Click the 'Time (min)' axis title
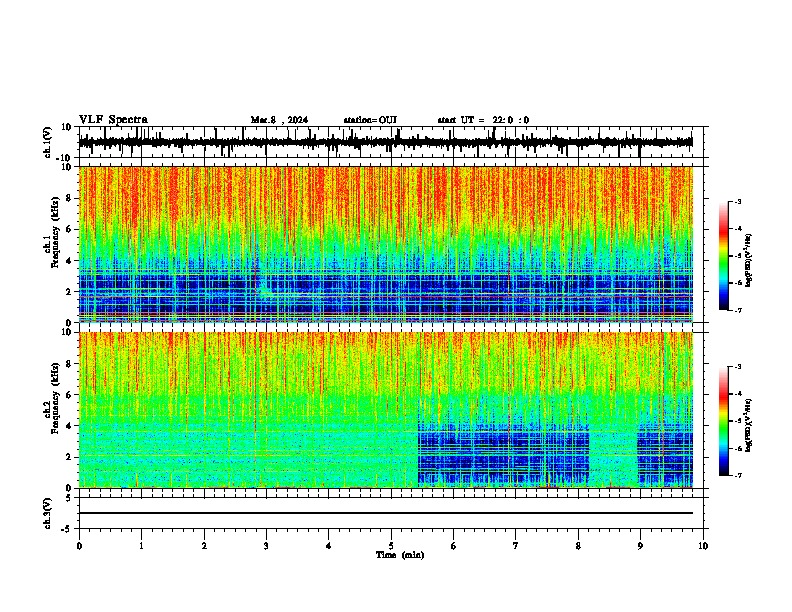The image size is (792, 612). click(400, 555)
